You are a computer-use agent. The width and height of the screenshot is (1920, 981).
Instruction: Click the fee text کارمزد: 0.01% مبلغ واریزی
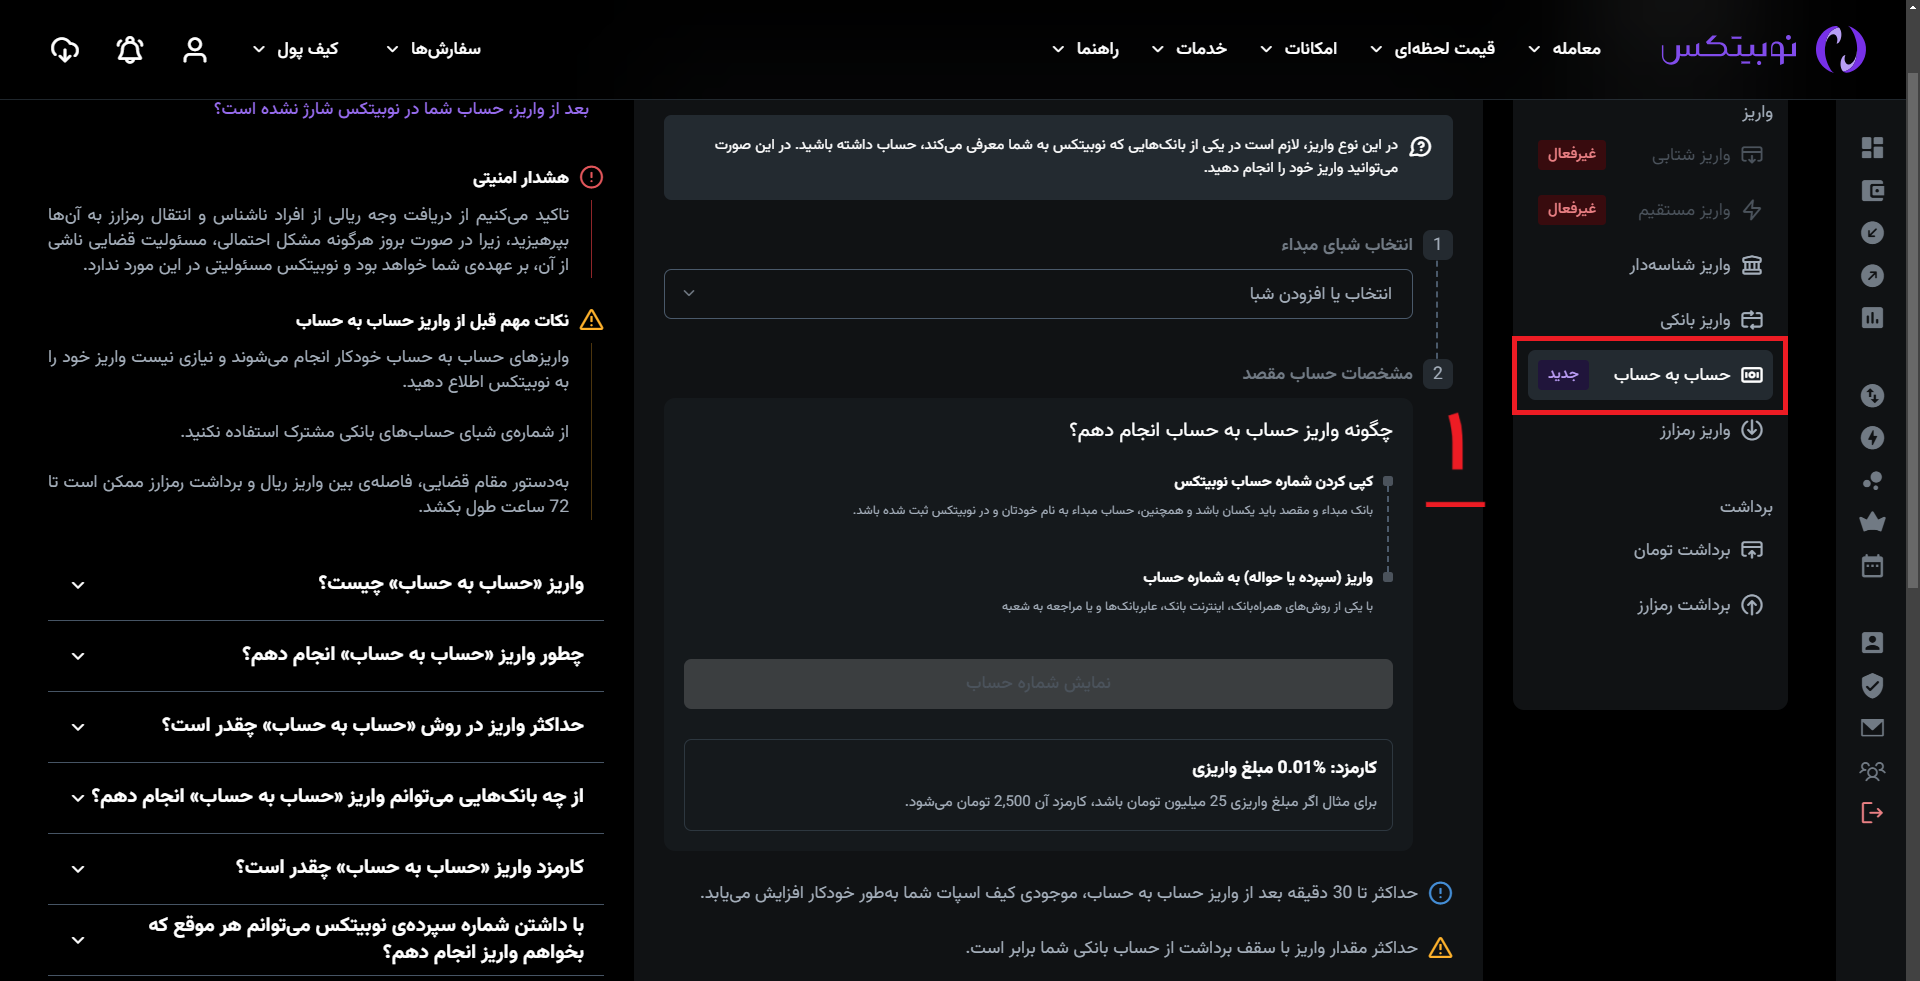coord(1284,768)
